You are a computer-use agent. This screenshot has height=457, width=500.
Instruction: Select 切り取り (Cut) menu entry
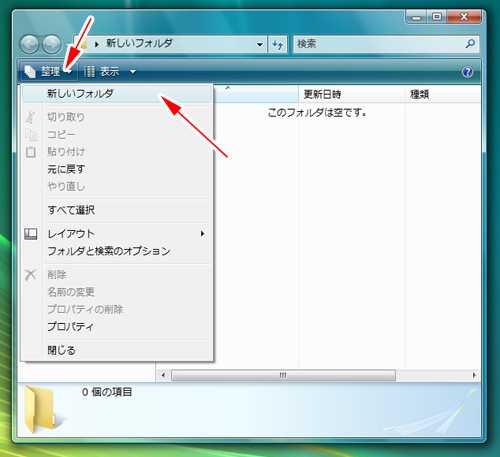click(117, 117)
